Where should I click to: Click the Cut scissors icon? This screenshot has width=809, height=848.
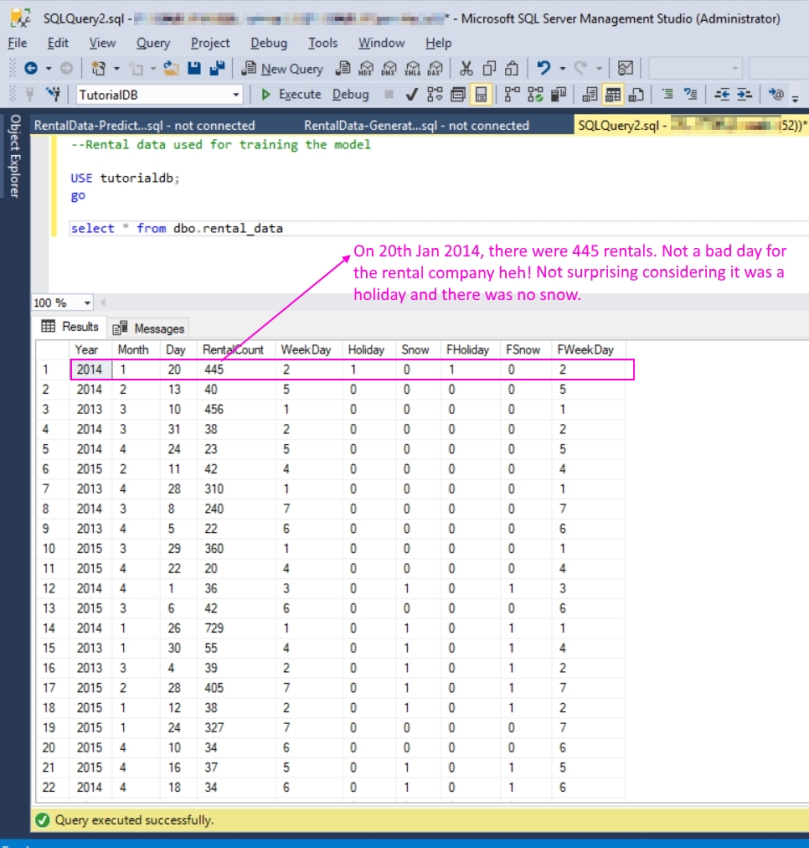click(466, 68)
